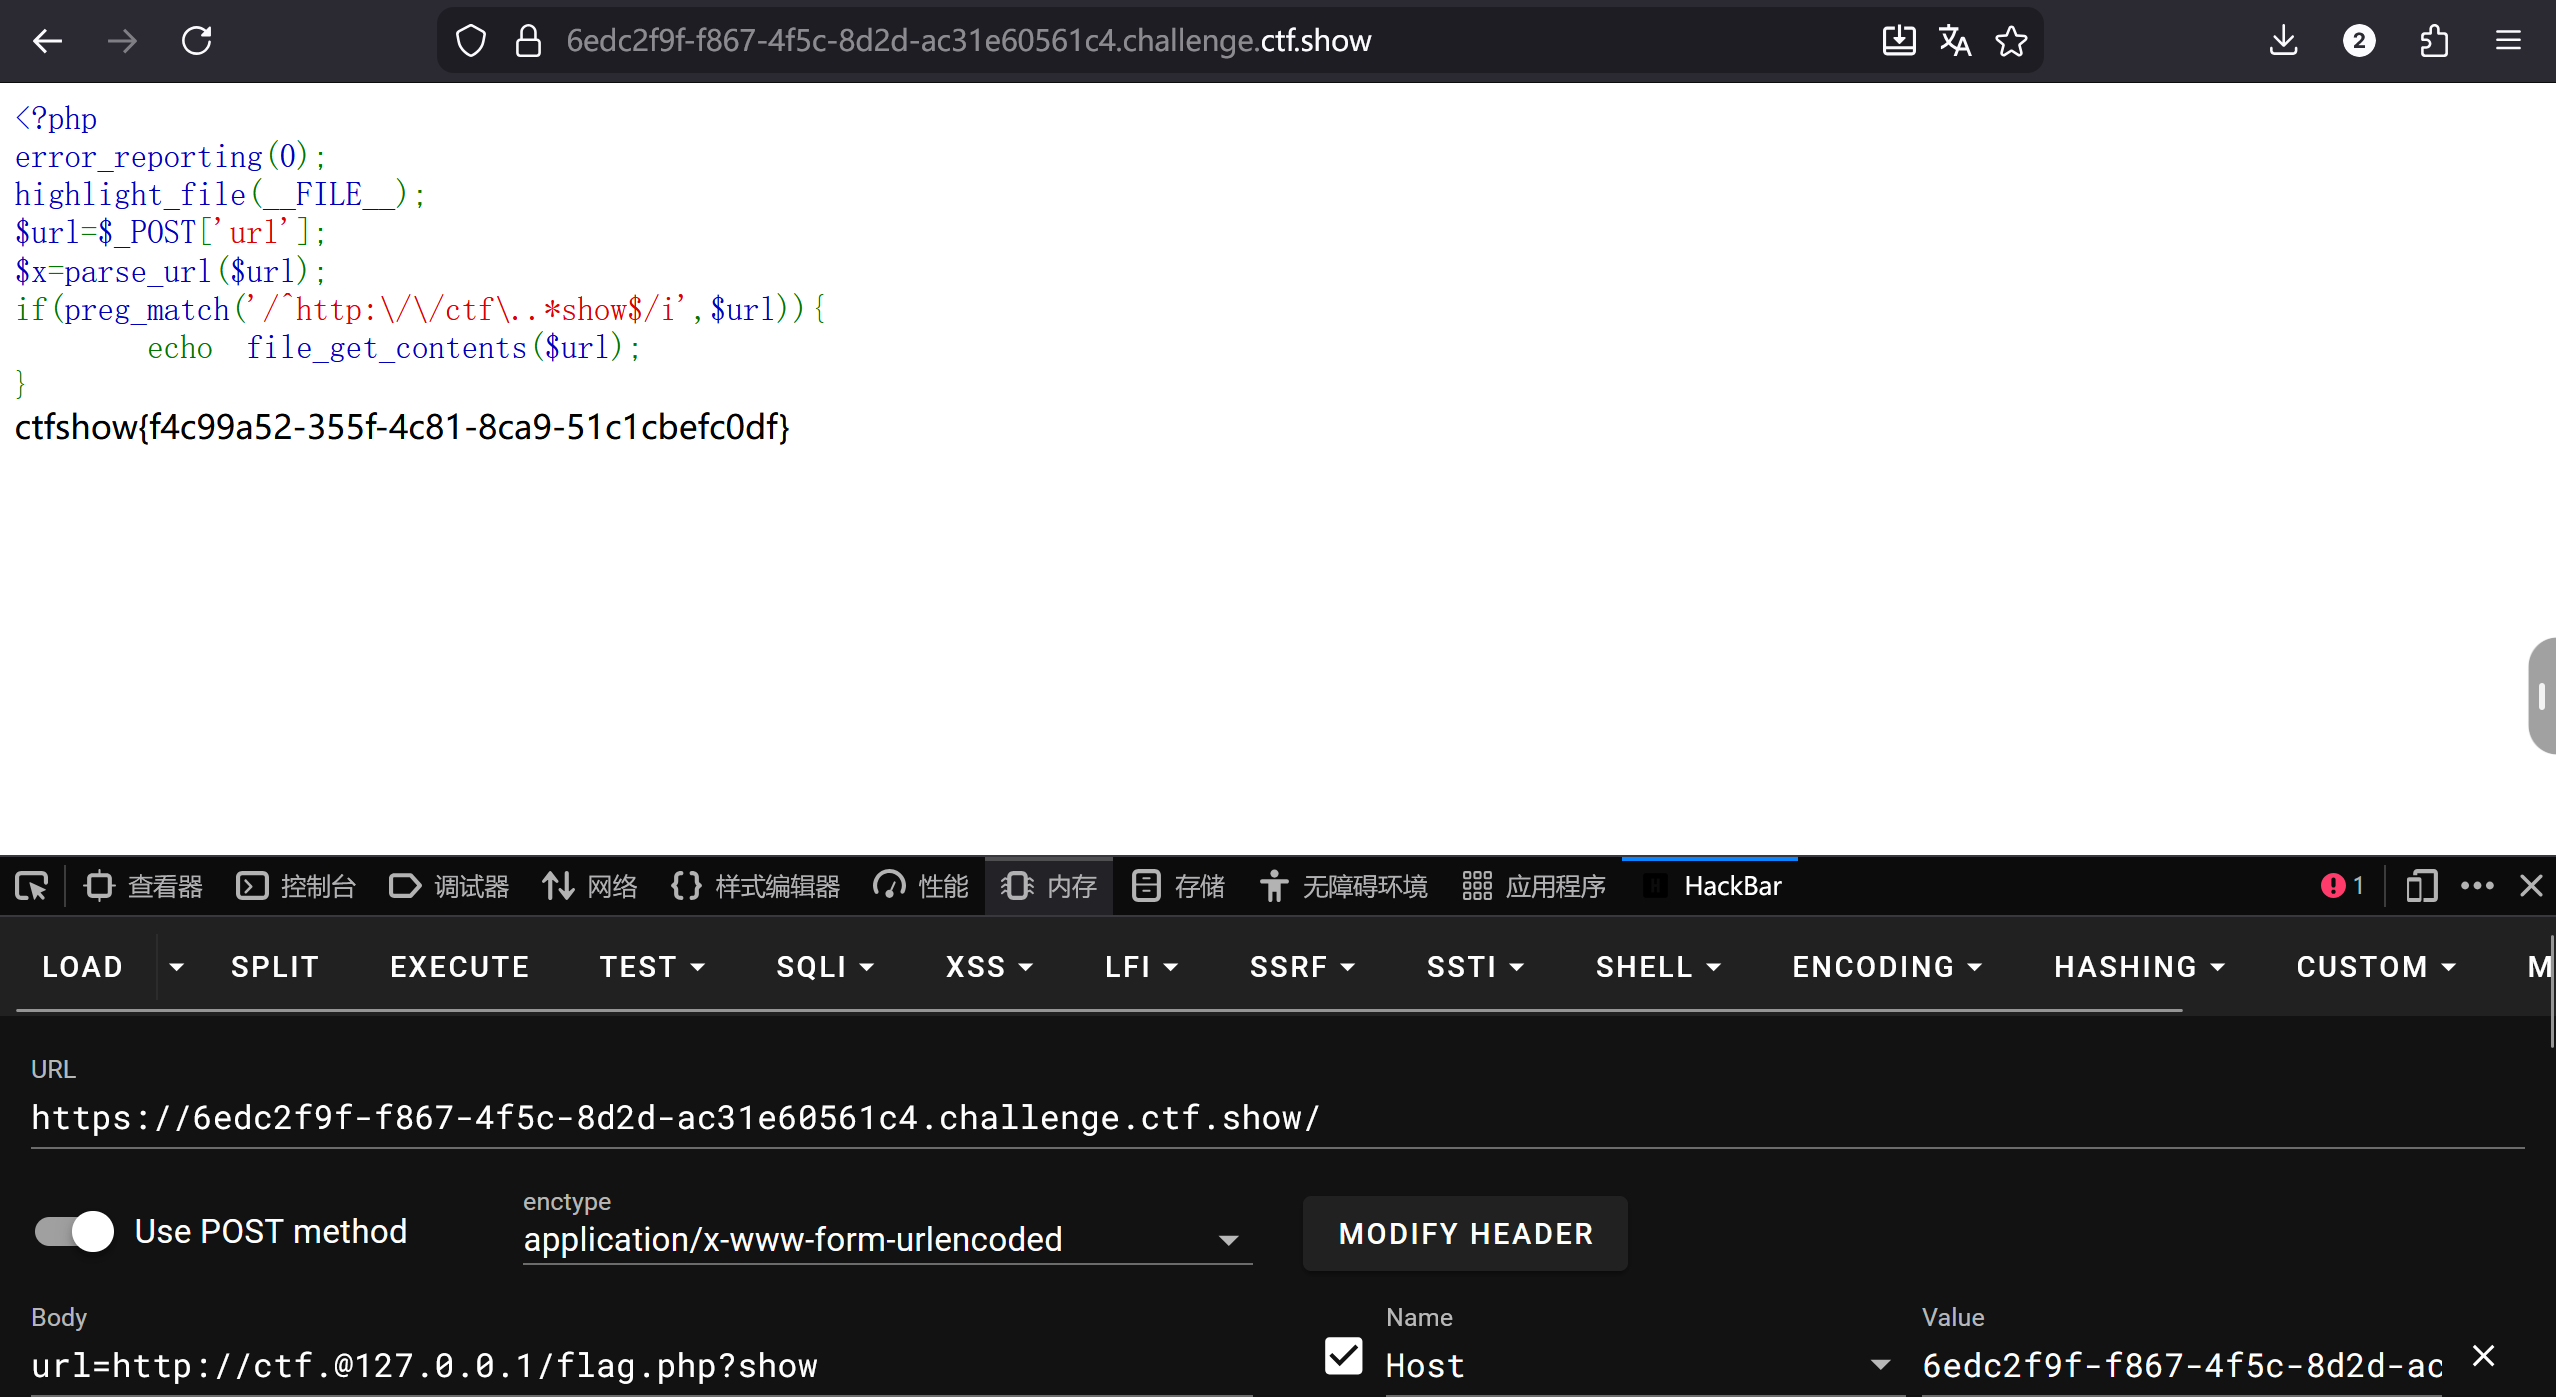Toggle responsive design mode icon
2556x1397 pixels.
click(x=2421, y=886)
